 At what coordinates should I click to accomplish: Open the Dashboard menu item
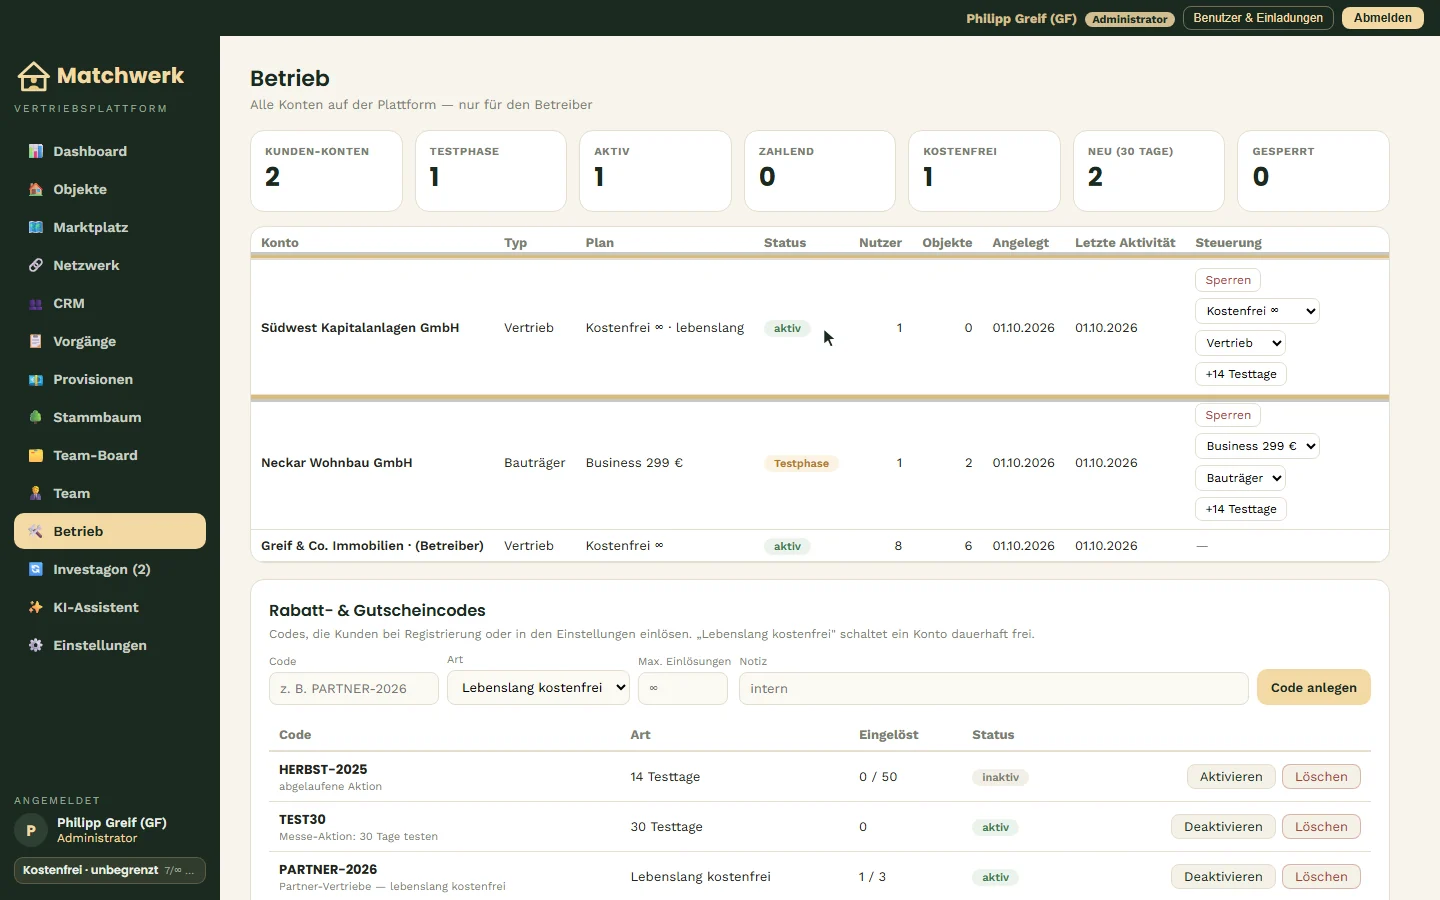pos(110,151)
